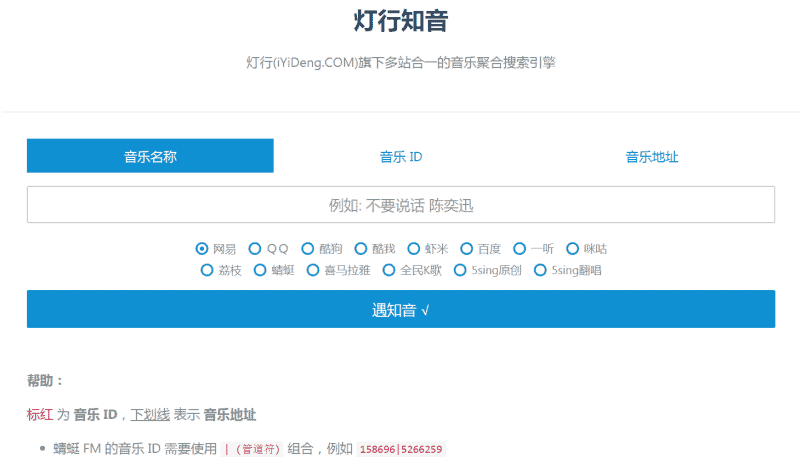Click the 灯行知音 page title
Screen dimensions: 800x460
pyautogui.click(x=400, y=21)
